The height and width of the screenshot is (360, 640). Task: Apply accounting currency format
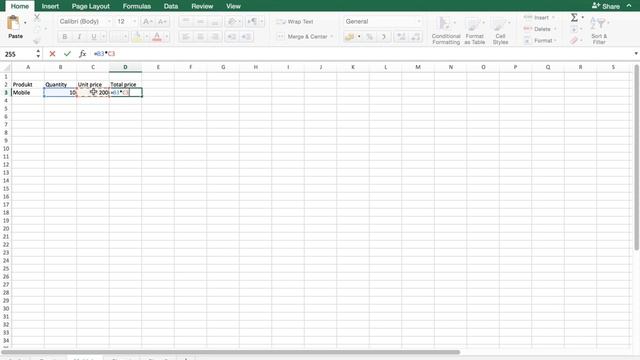(x=349, y=37)
